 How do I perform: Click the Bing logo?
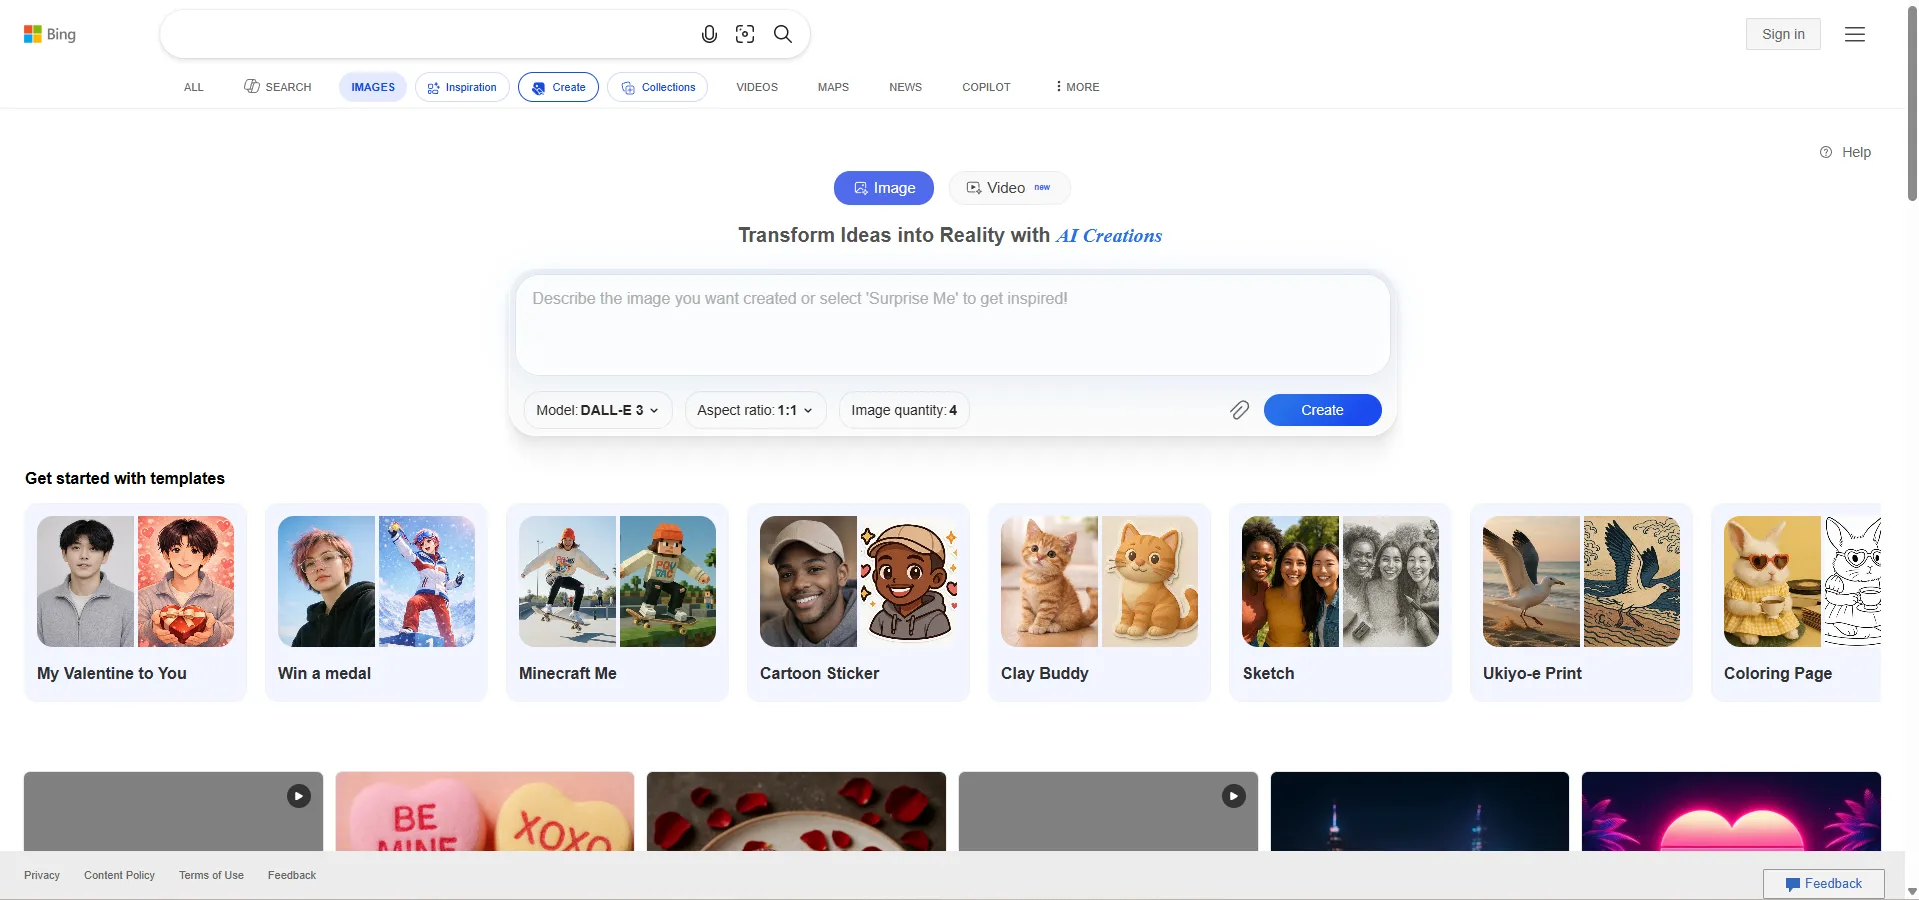48,33
